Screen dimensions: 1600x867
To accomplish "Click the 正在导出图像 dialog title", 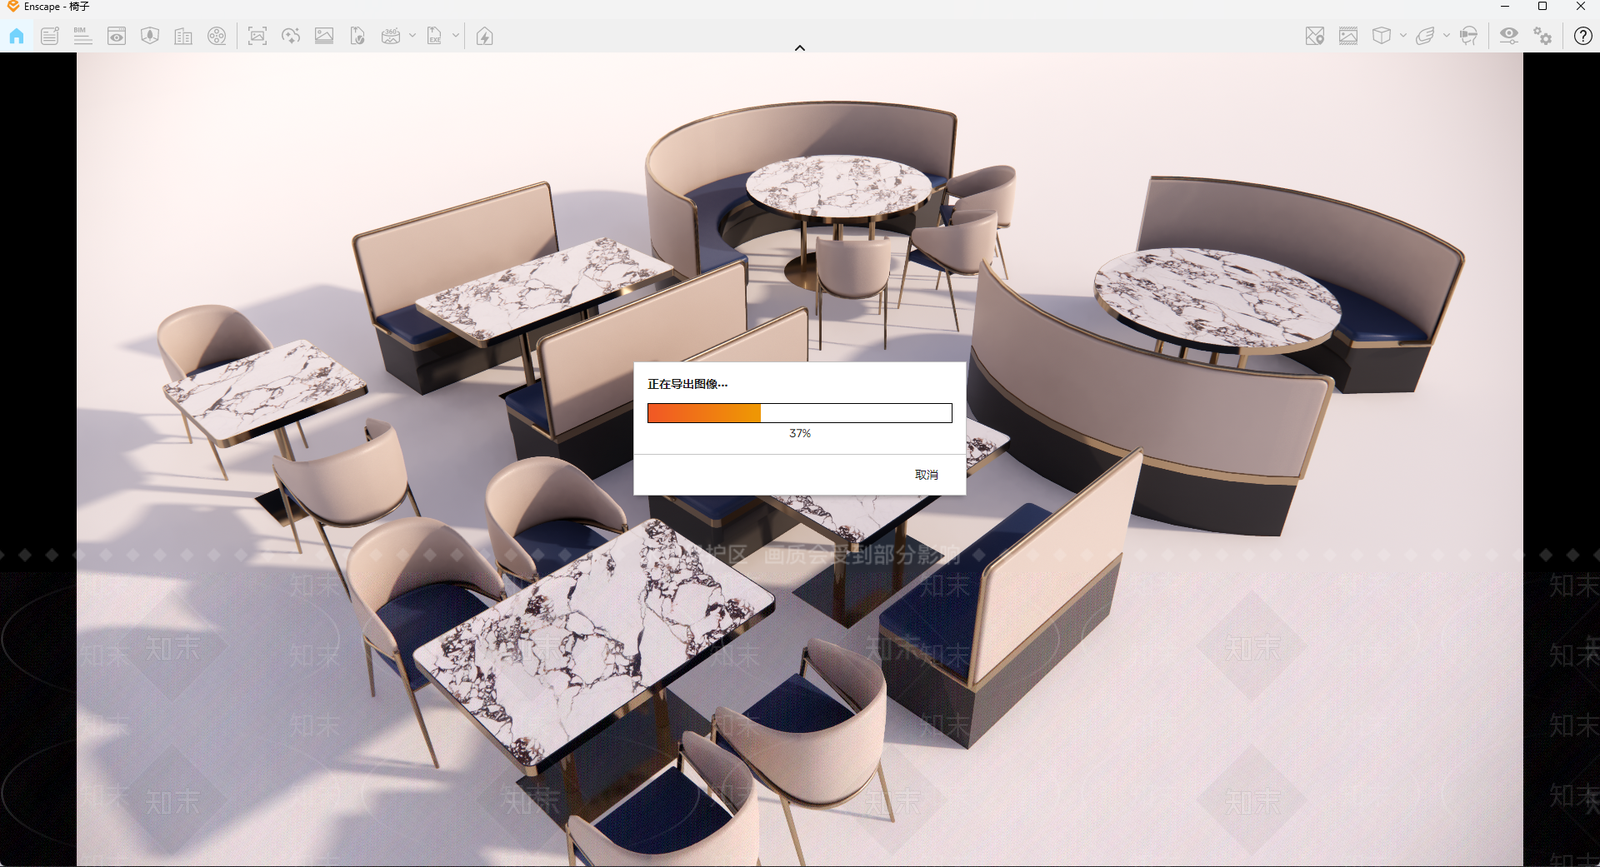I will [x=688, y=384].
